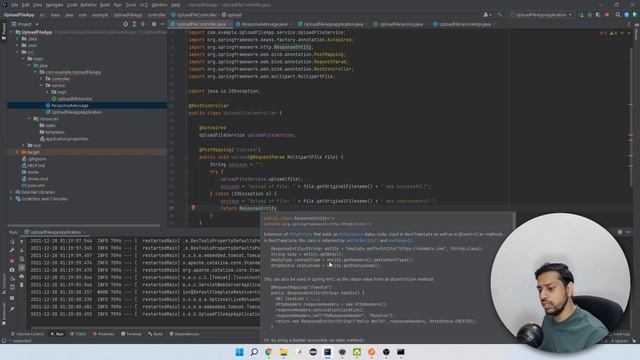Click UploadFileController breadcrumb
640x360 pixels.
tap(194, 15)
